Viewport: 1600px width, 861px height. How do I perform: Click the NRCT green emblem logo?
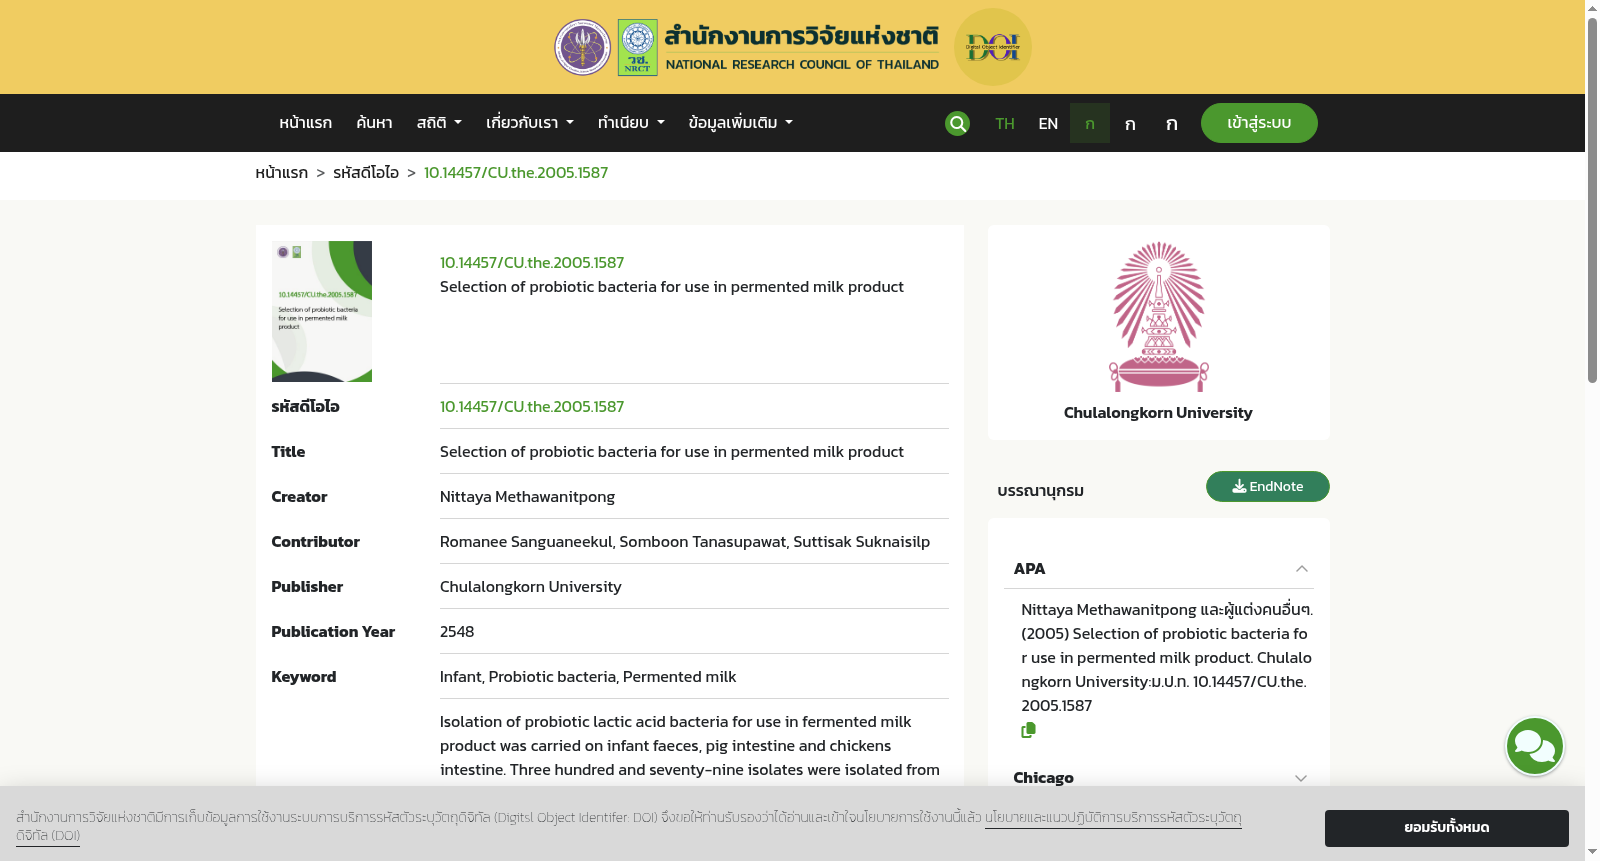click(637, 47)
